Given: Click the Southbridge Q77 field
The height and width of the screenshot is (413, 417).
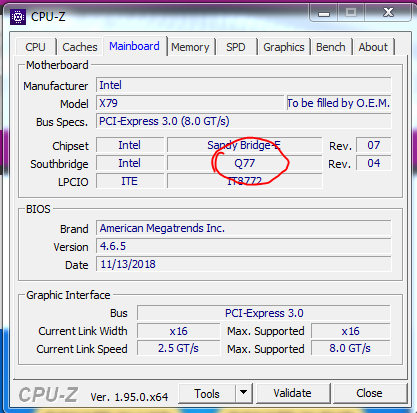Looking at the screenshot, I should pyautogui.click(x=245, y=163).
